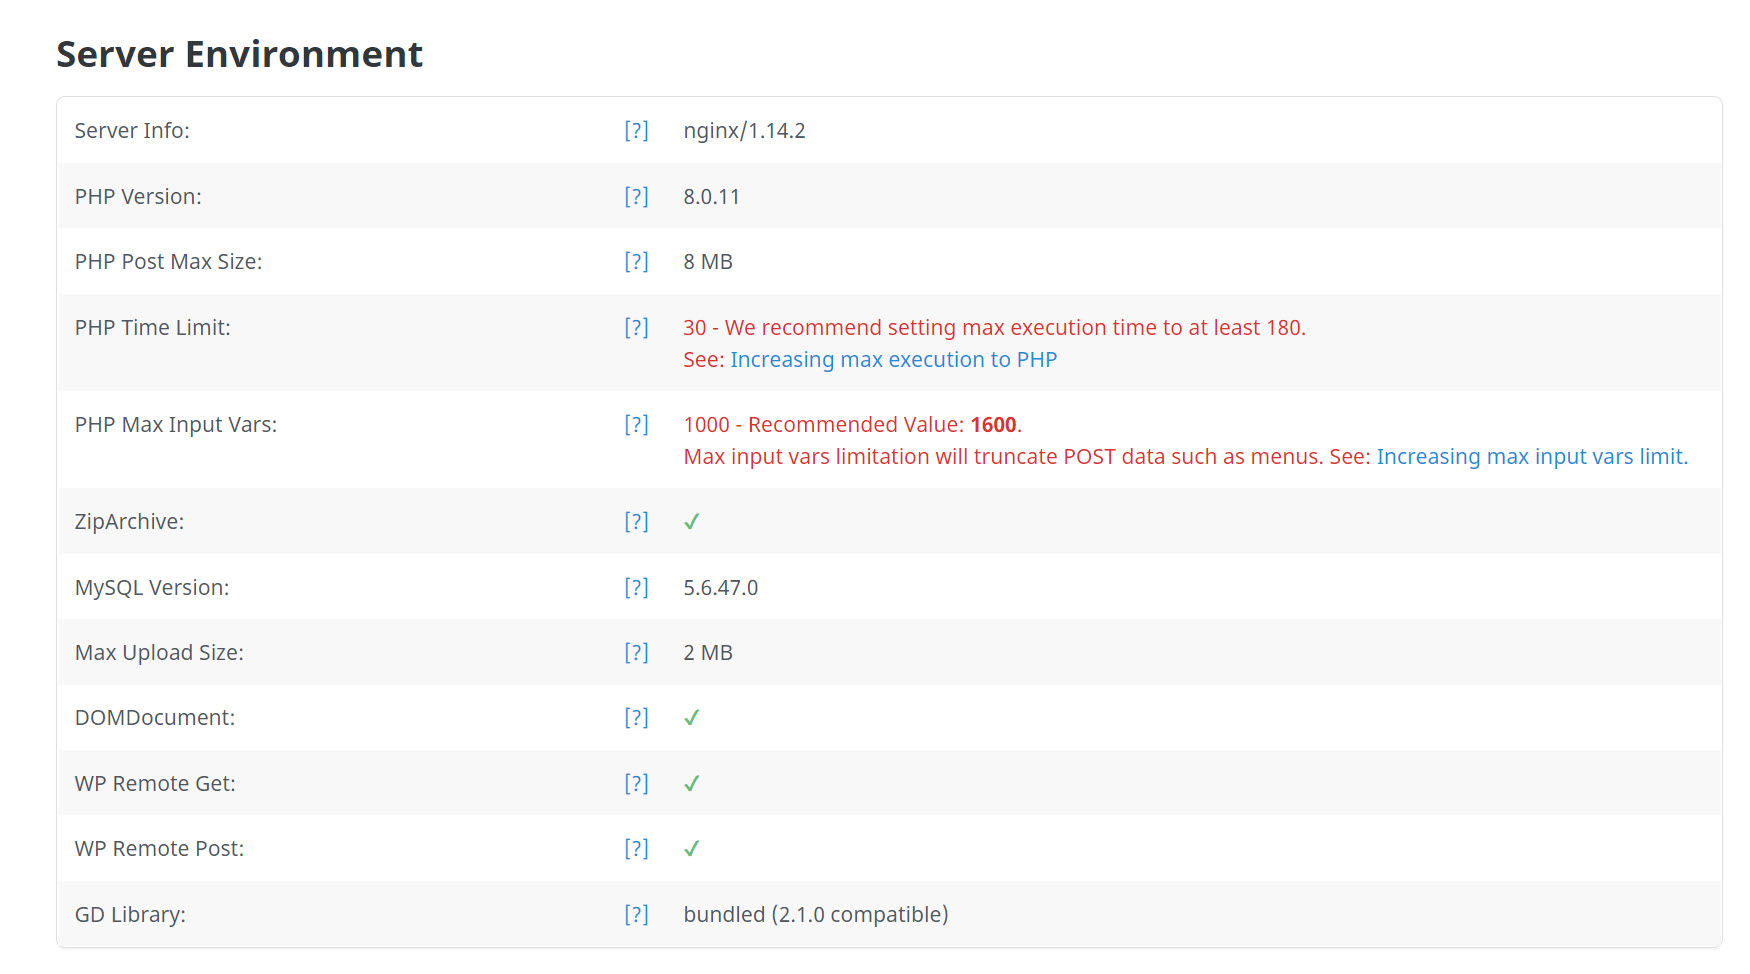Open the GD Library [?] help
The image size is (1750, 974).
pyautogui.click(x=636, y=915)
